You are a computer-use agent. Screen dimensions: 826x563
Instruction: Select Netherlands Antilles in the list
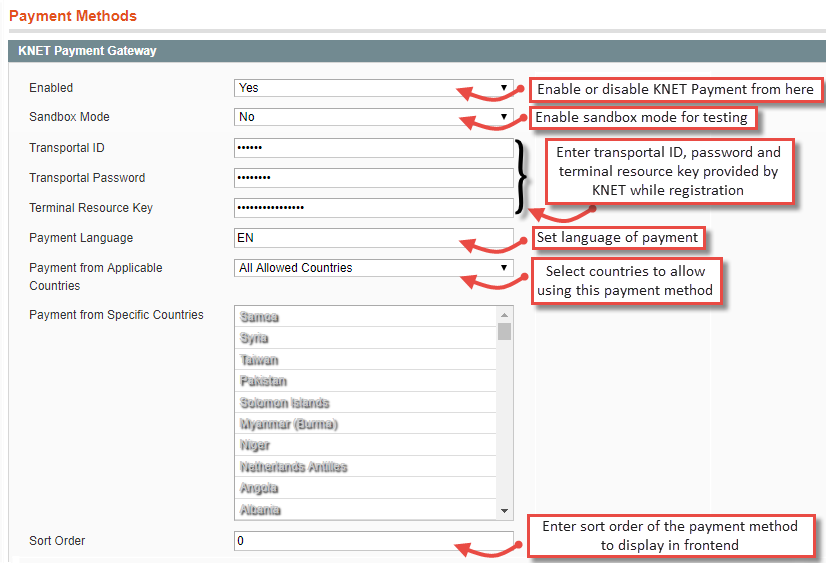tap(366, 467)
